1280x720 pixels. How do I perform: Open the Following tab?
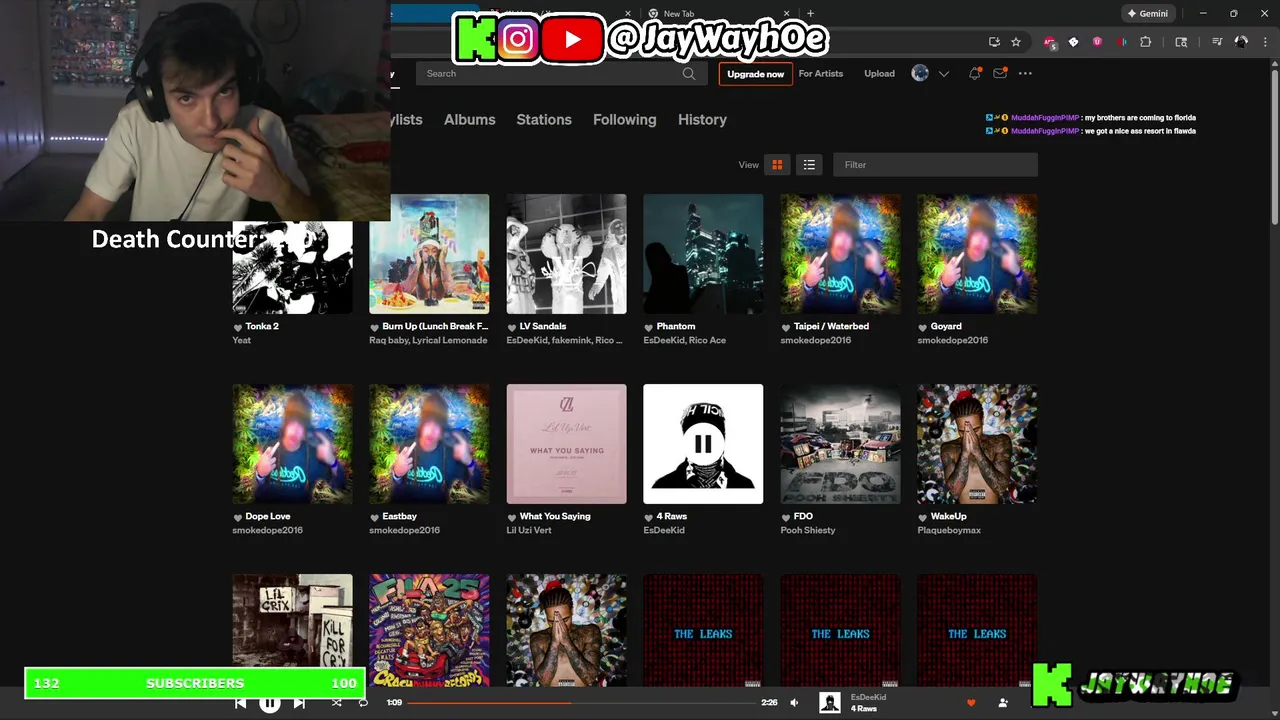click(x=624, y=119)
